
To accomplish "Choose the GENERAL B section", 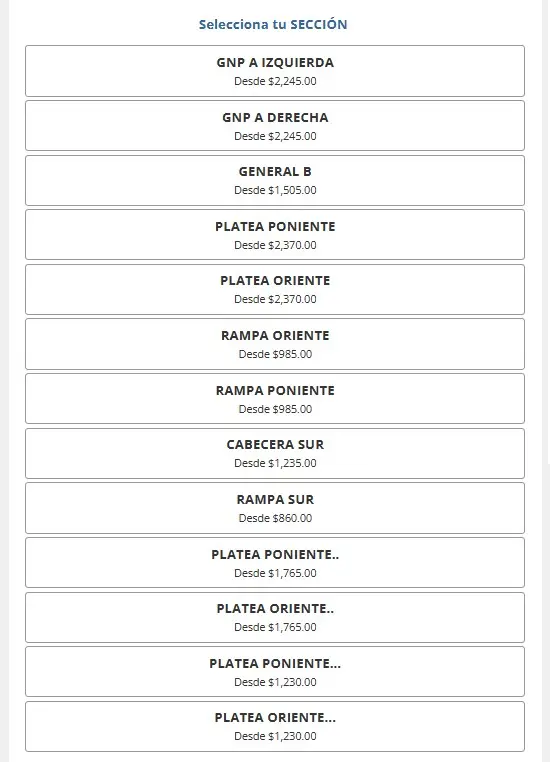I will click(275, 180).
